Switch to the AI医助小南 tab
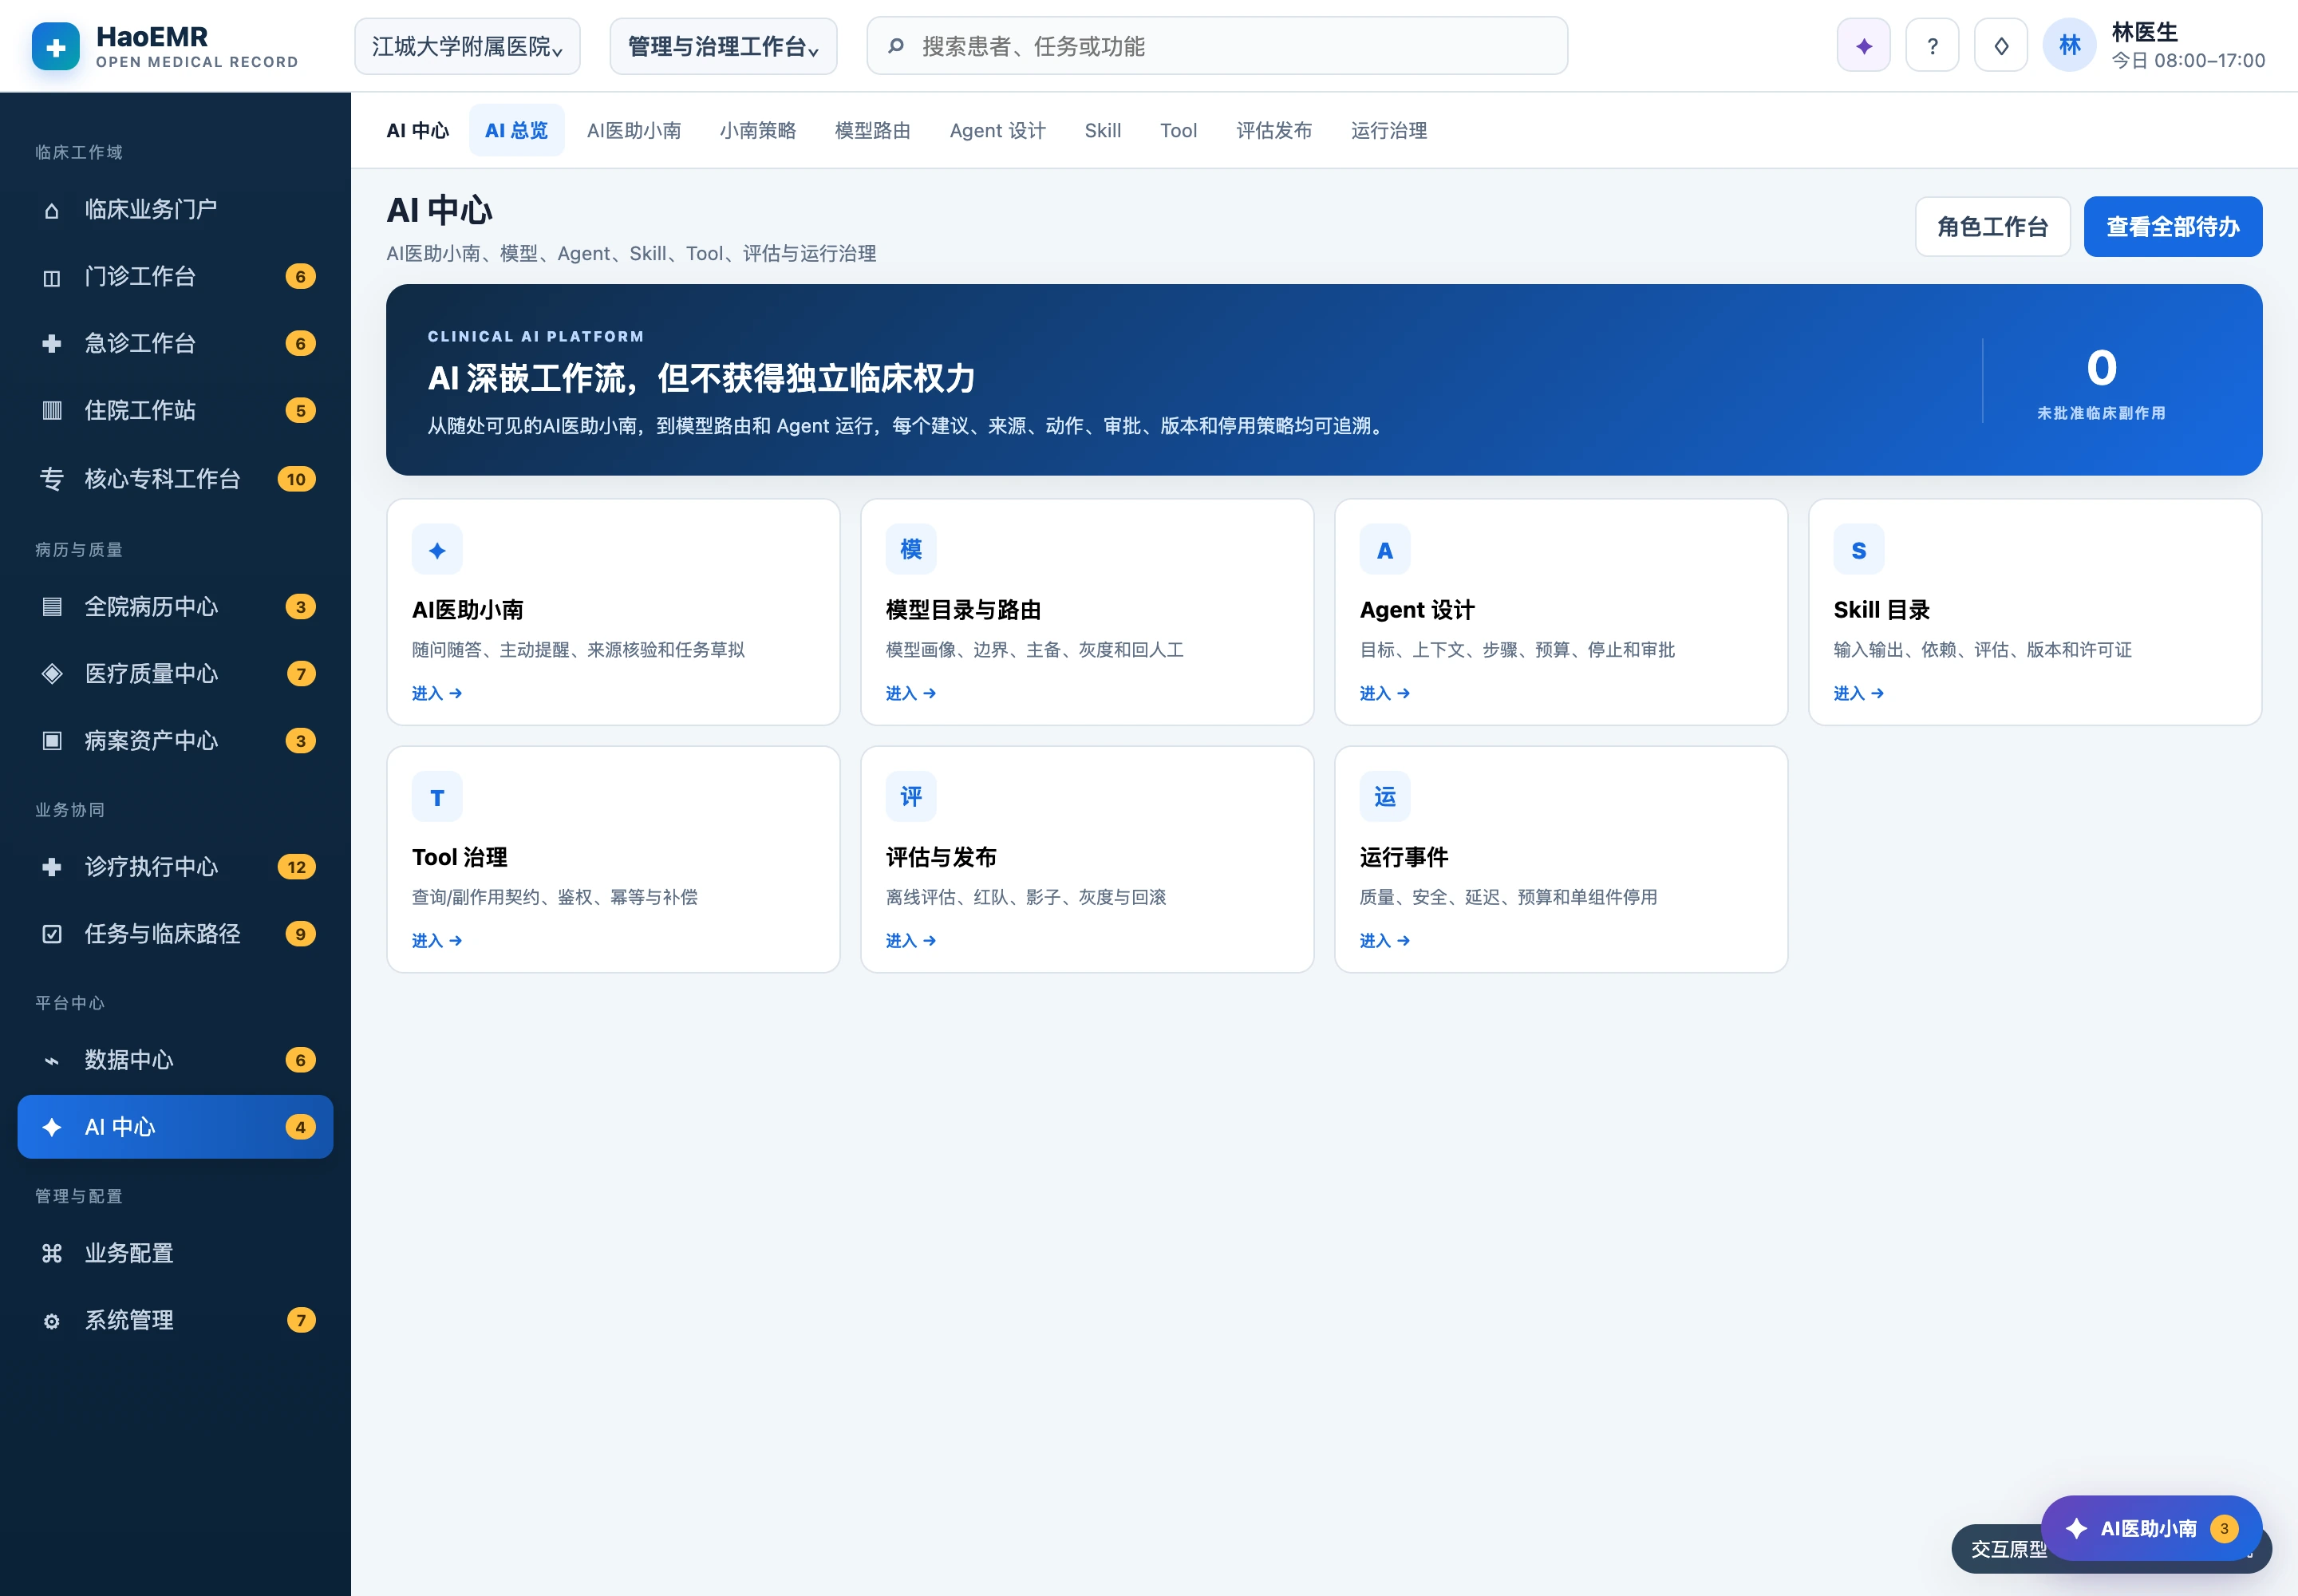This screenshot has height=1596, width=2298. [x=634, y=130]
